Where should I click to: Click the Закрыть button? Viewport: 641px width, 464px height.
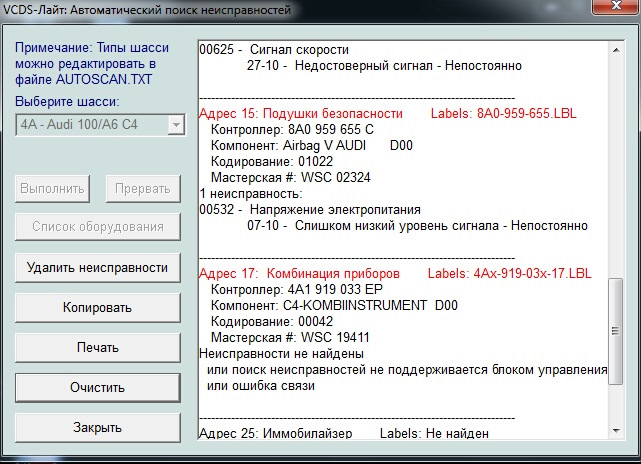point(97,427)
